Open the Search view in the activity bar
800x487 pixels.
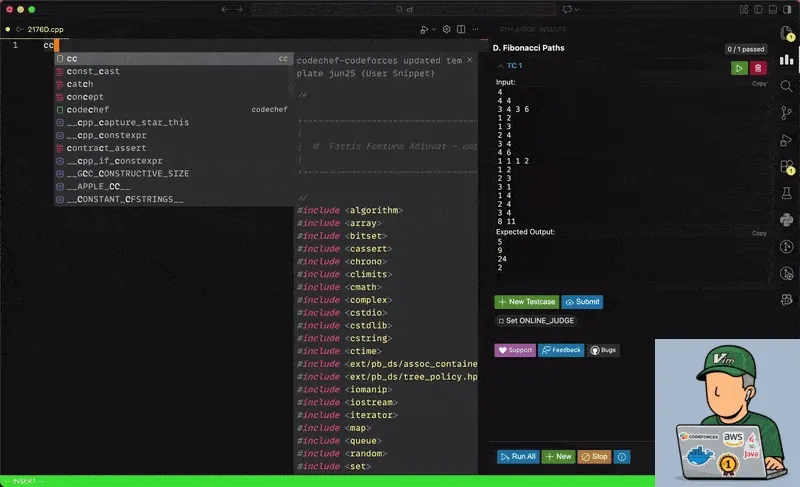tap(786, 86)
